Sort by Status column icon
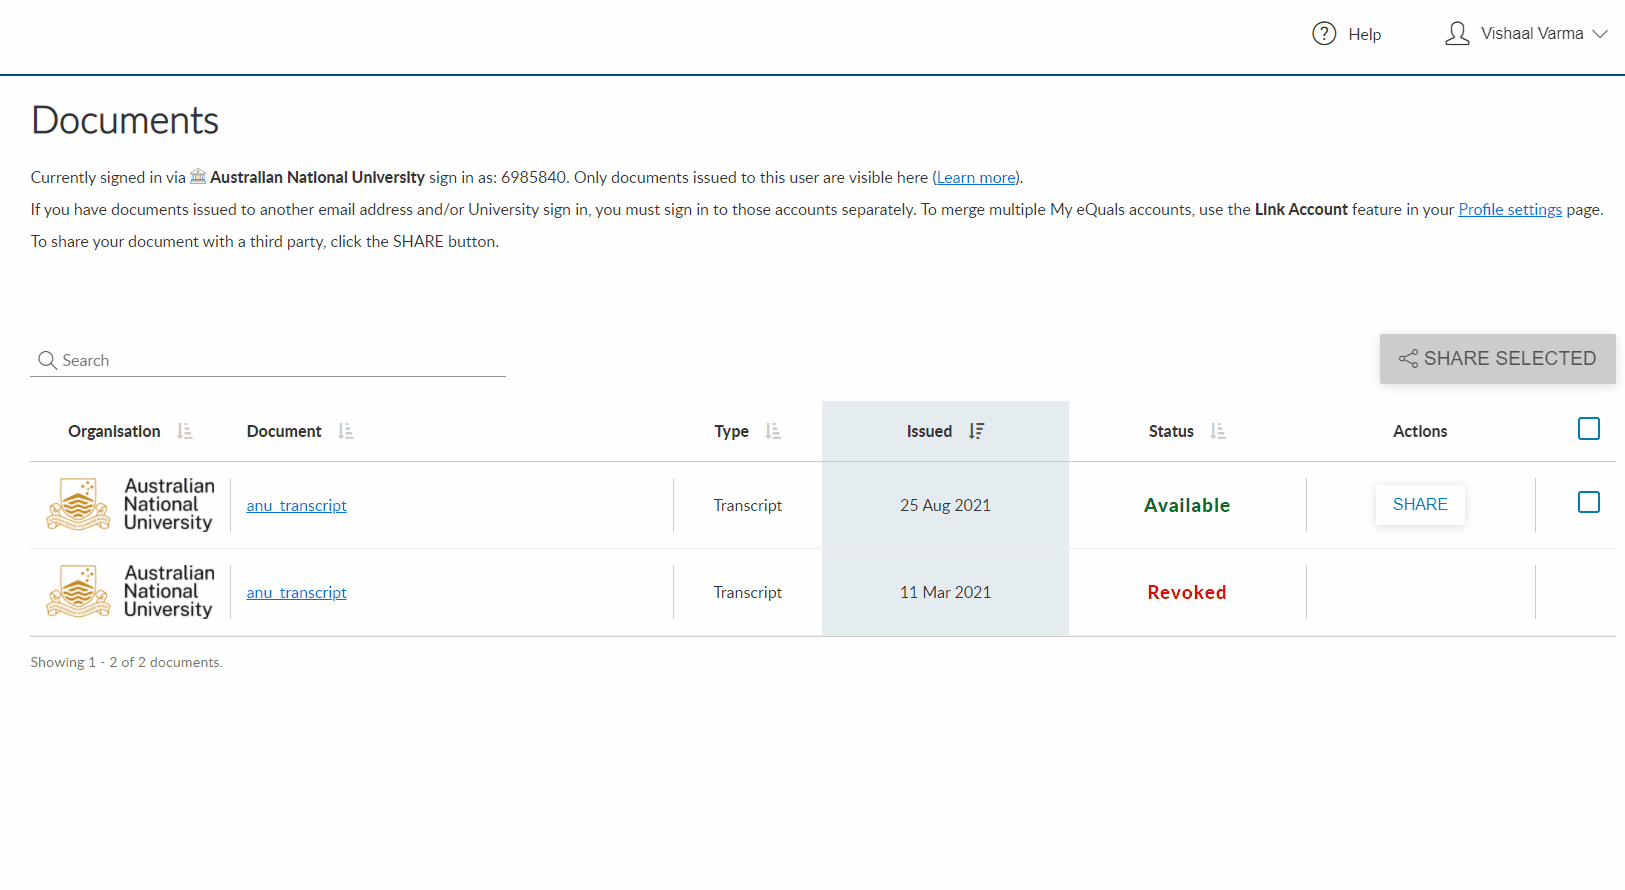The width and height of the screenshot is (1625, 890). tap(1218, 431)
